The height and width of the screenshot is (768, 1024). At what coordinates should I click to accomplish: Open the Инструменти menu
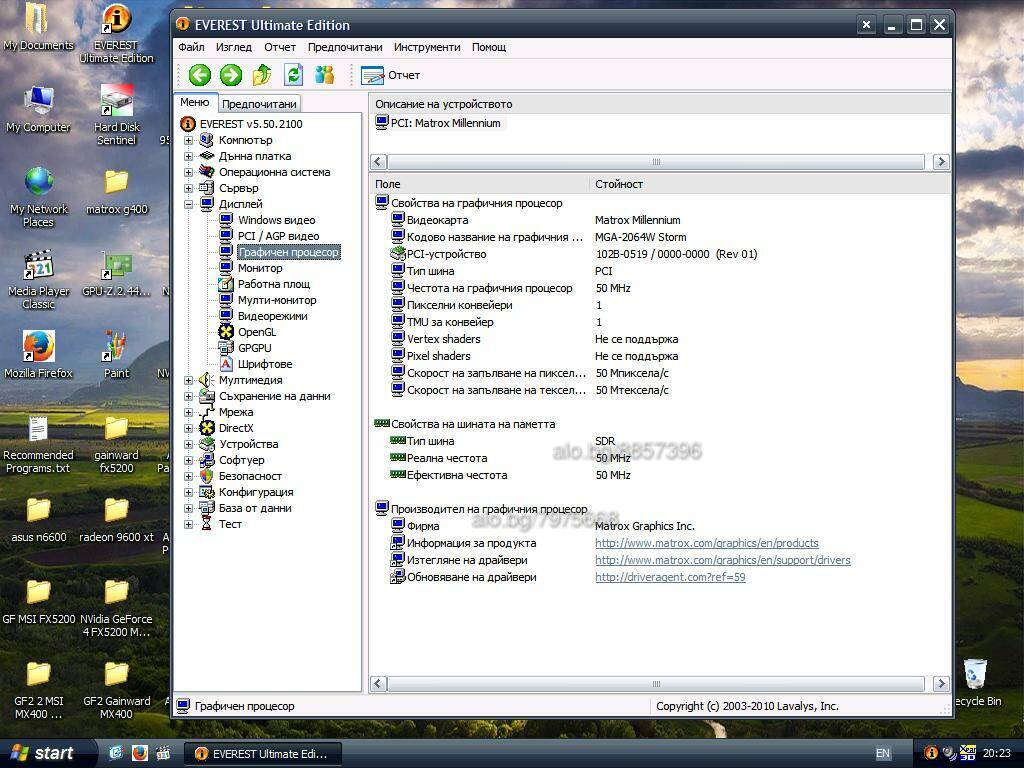click(x=427, y=47)
